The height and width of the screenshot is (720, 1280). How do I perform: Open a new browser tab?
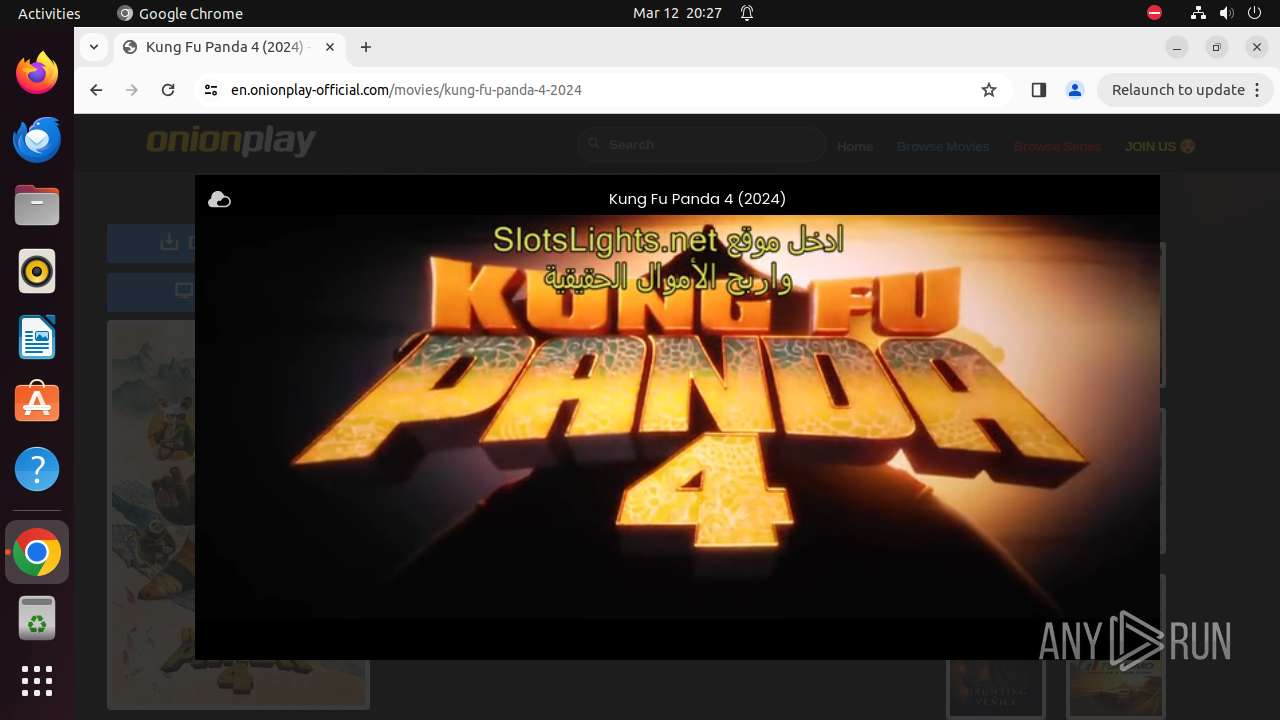point(366,47)
